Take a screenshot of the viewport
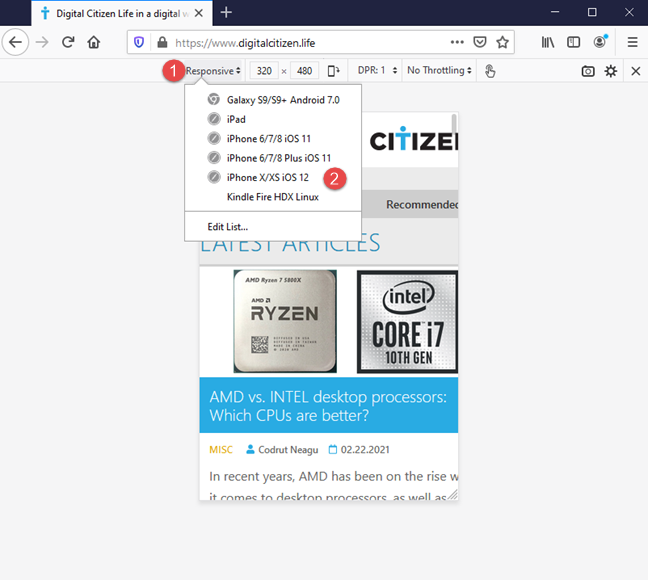Image resolution: width=648 pixels, height=580 pixels. [x=588, y=71]
